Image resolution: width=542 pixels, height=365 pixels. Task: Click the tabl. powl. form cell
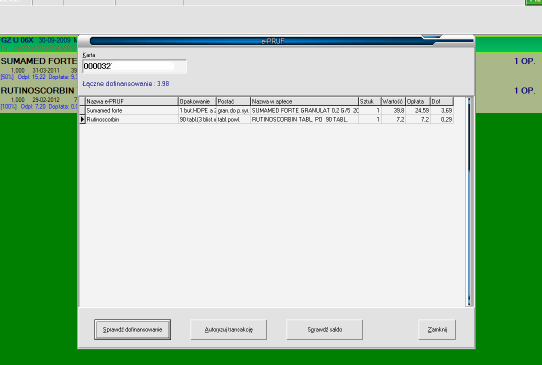pos(233,119)
